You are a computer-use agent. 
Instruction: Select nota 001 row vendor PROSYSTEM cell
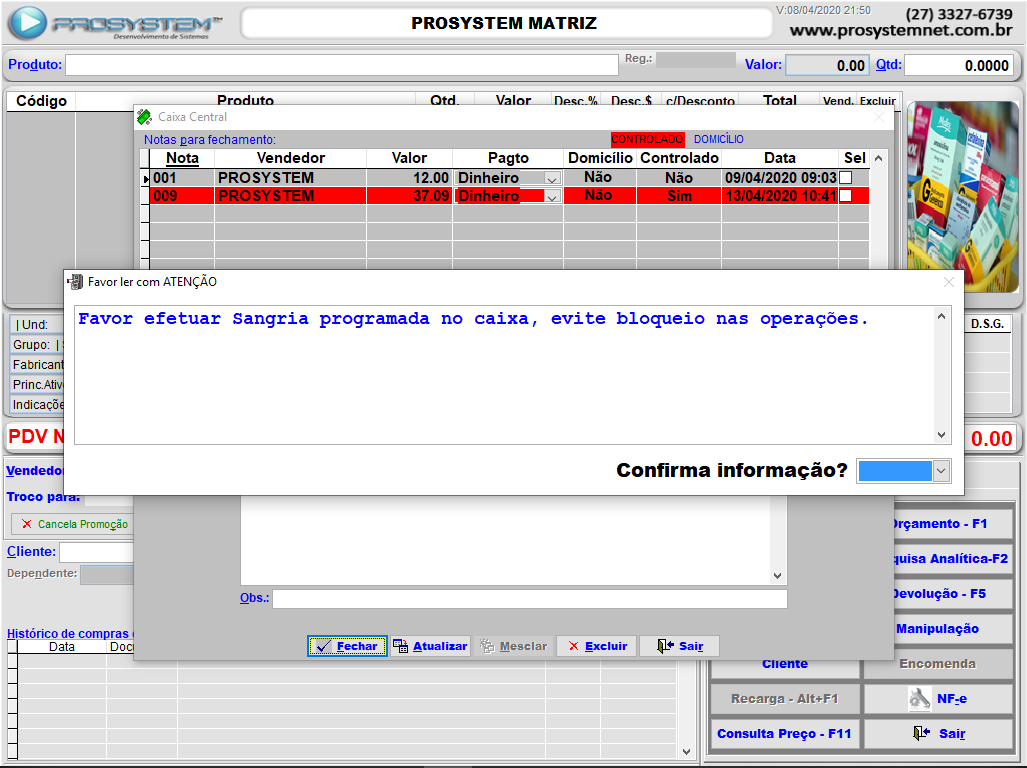point(291,178)
